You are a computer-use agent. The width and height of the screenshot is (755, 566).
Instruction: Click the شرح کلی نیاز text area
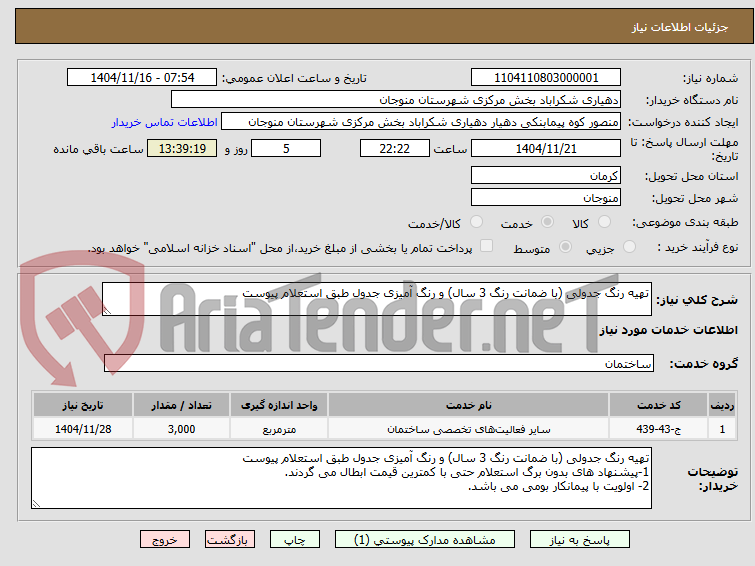pos(377,299)
